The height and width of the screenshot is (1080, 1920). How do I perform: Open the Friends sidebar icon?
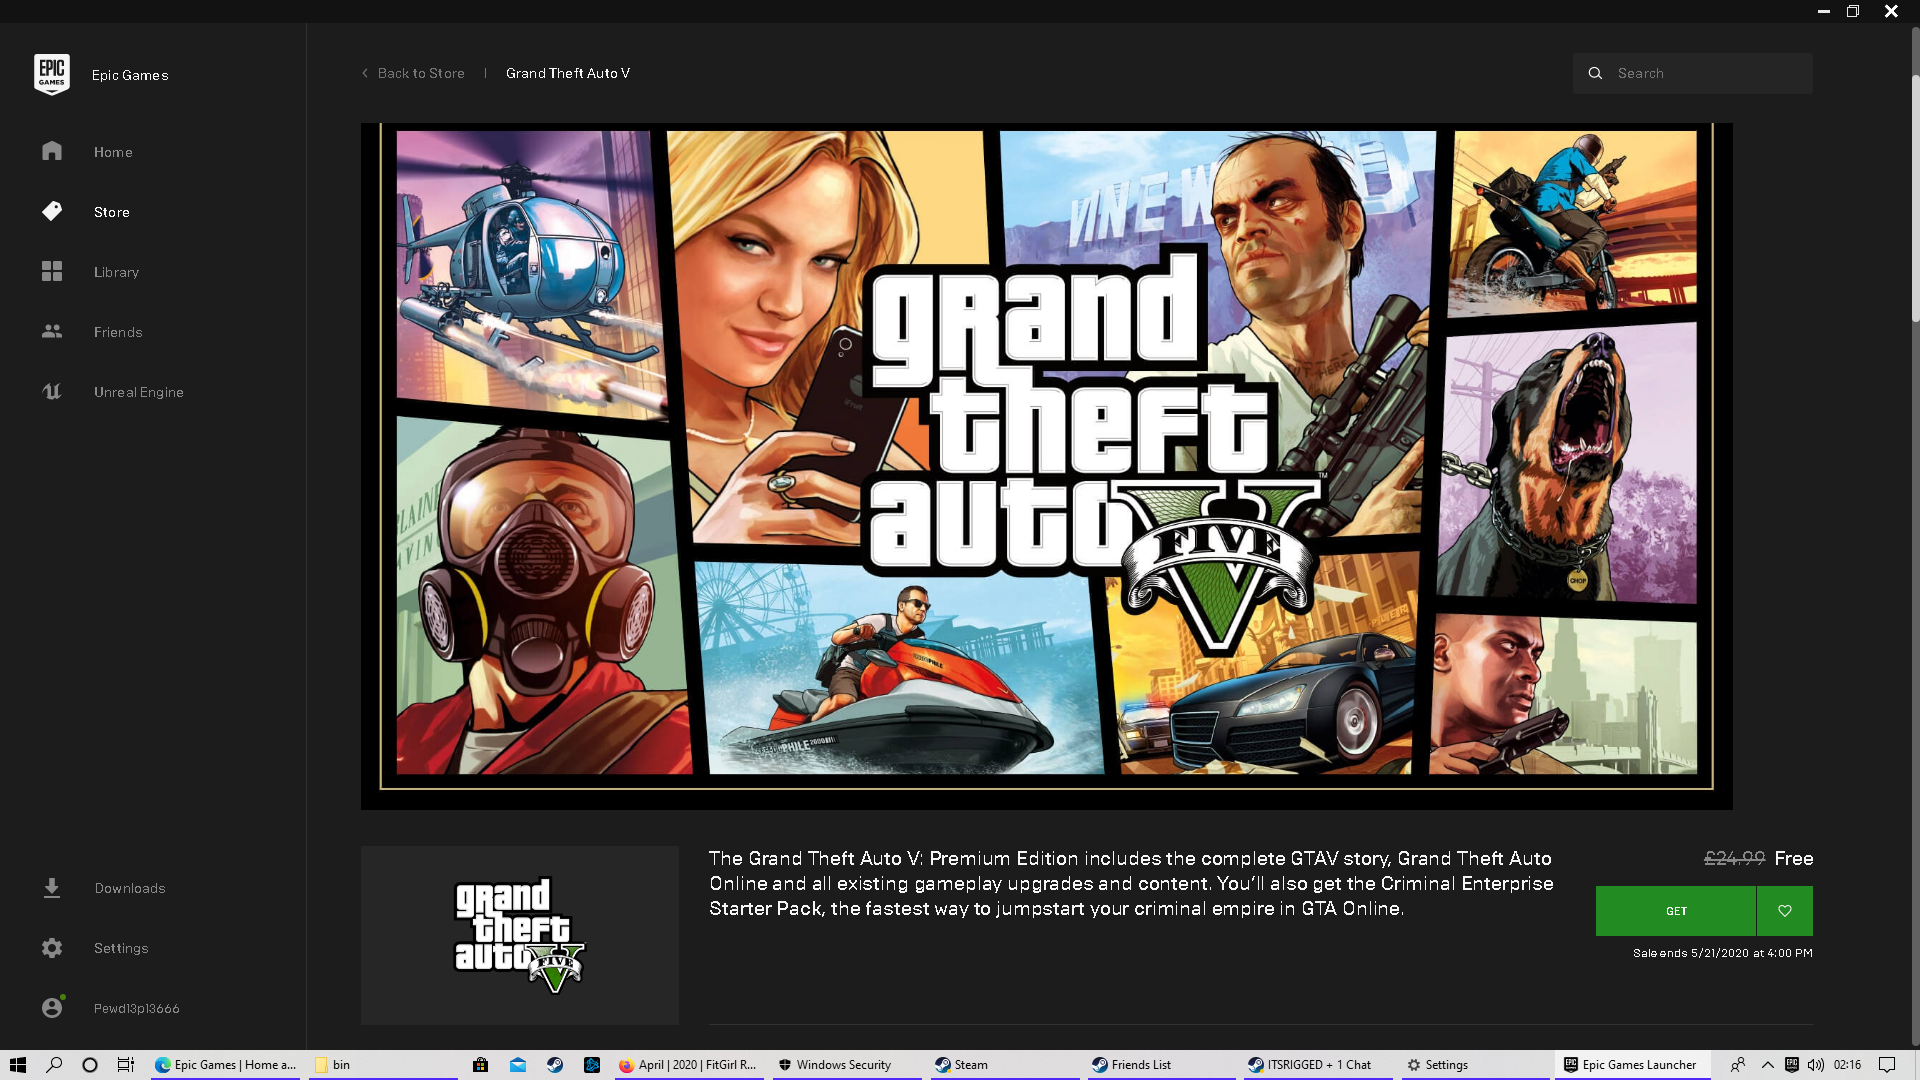point(52,331)
